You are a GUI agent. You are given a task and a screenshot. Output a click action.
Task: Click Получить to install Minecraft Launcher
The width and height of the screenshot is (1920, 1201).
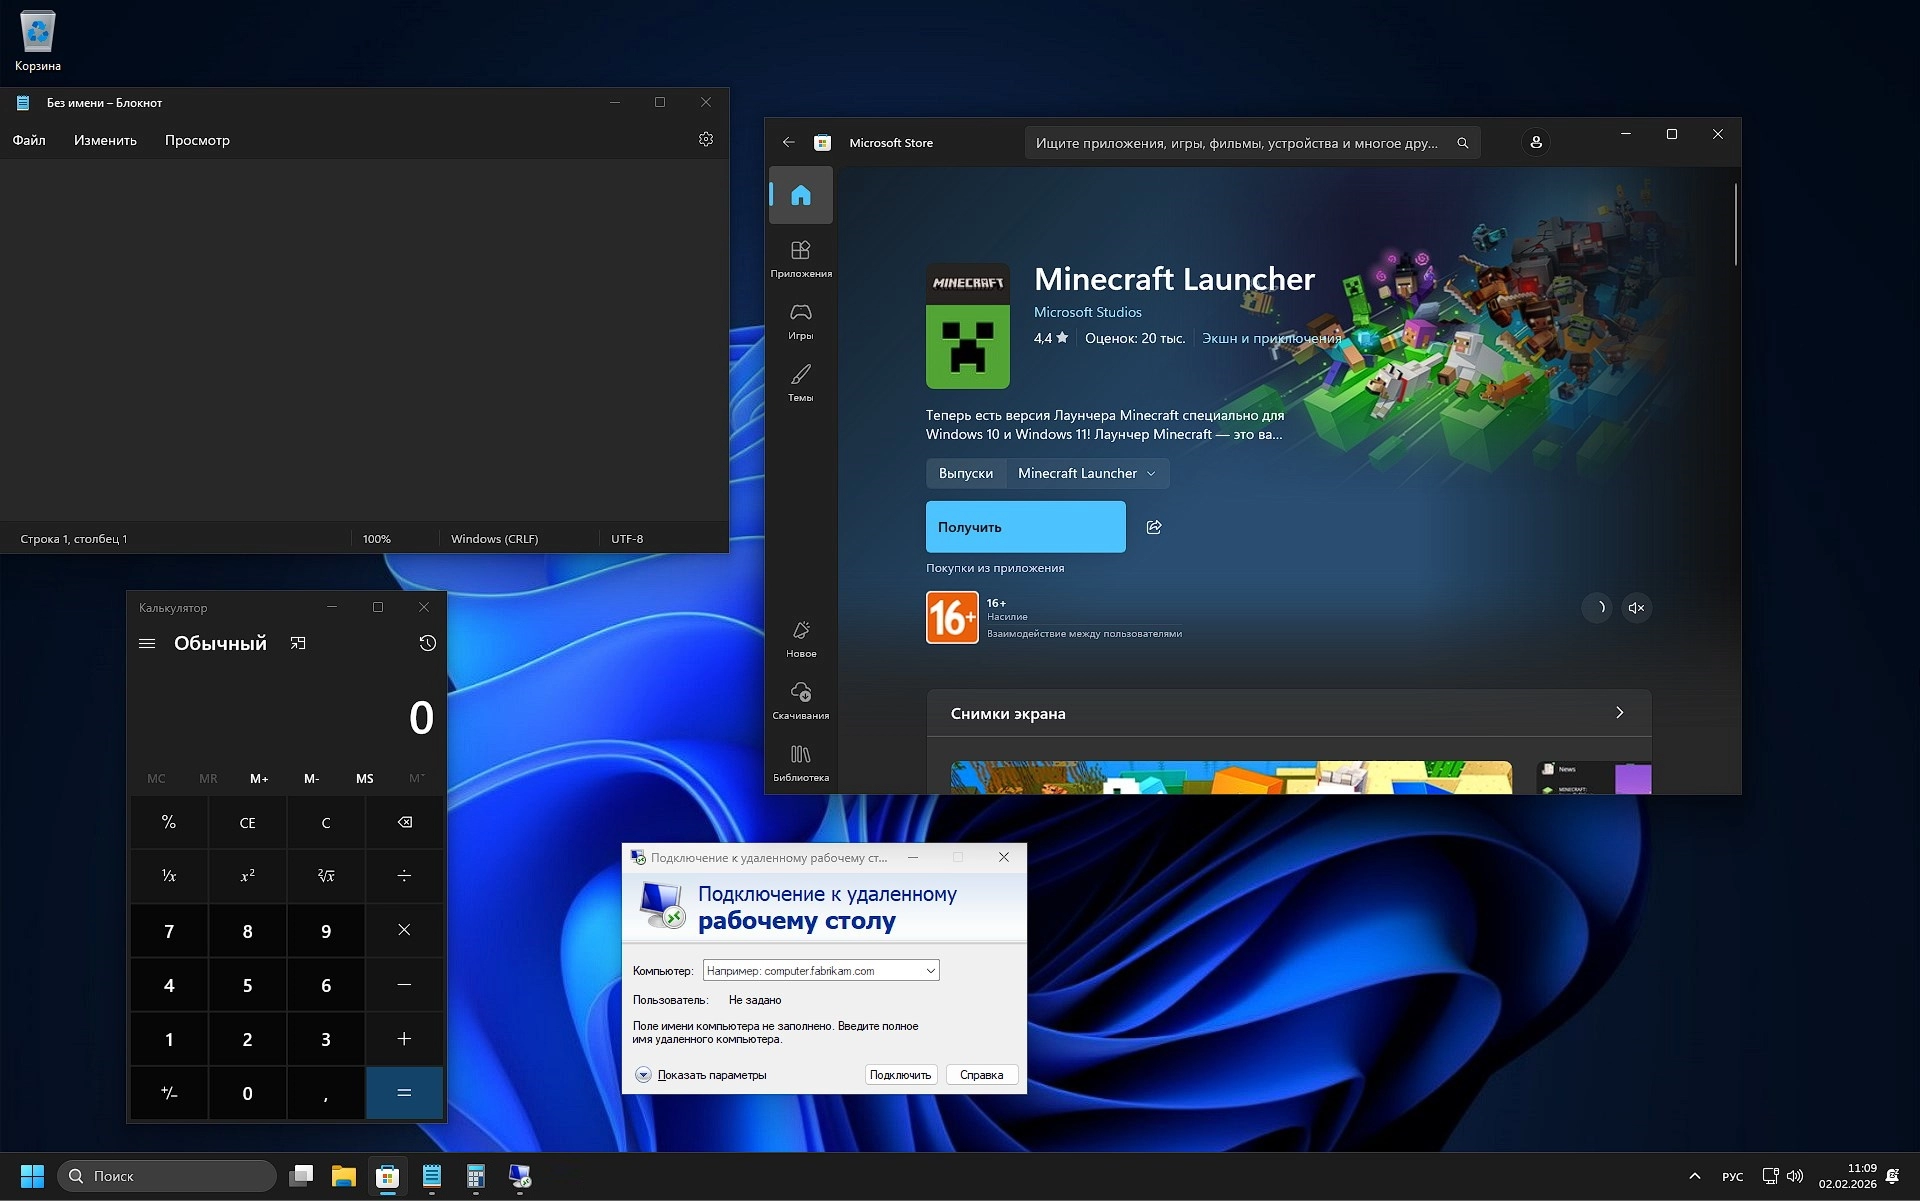point(1024,527)
